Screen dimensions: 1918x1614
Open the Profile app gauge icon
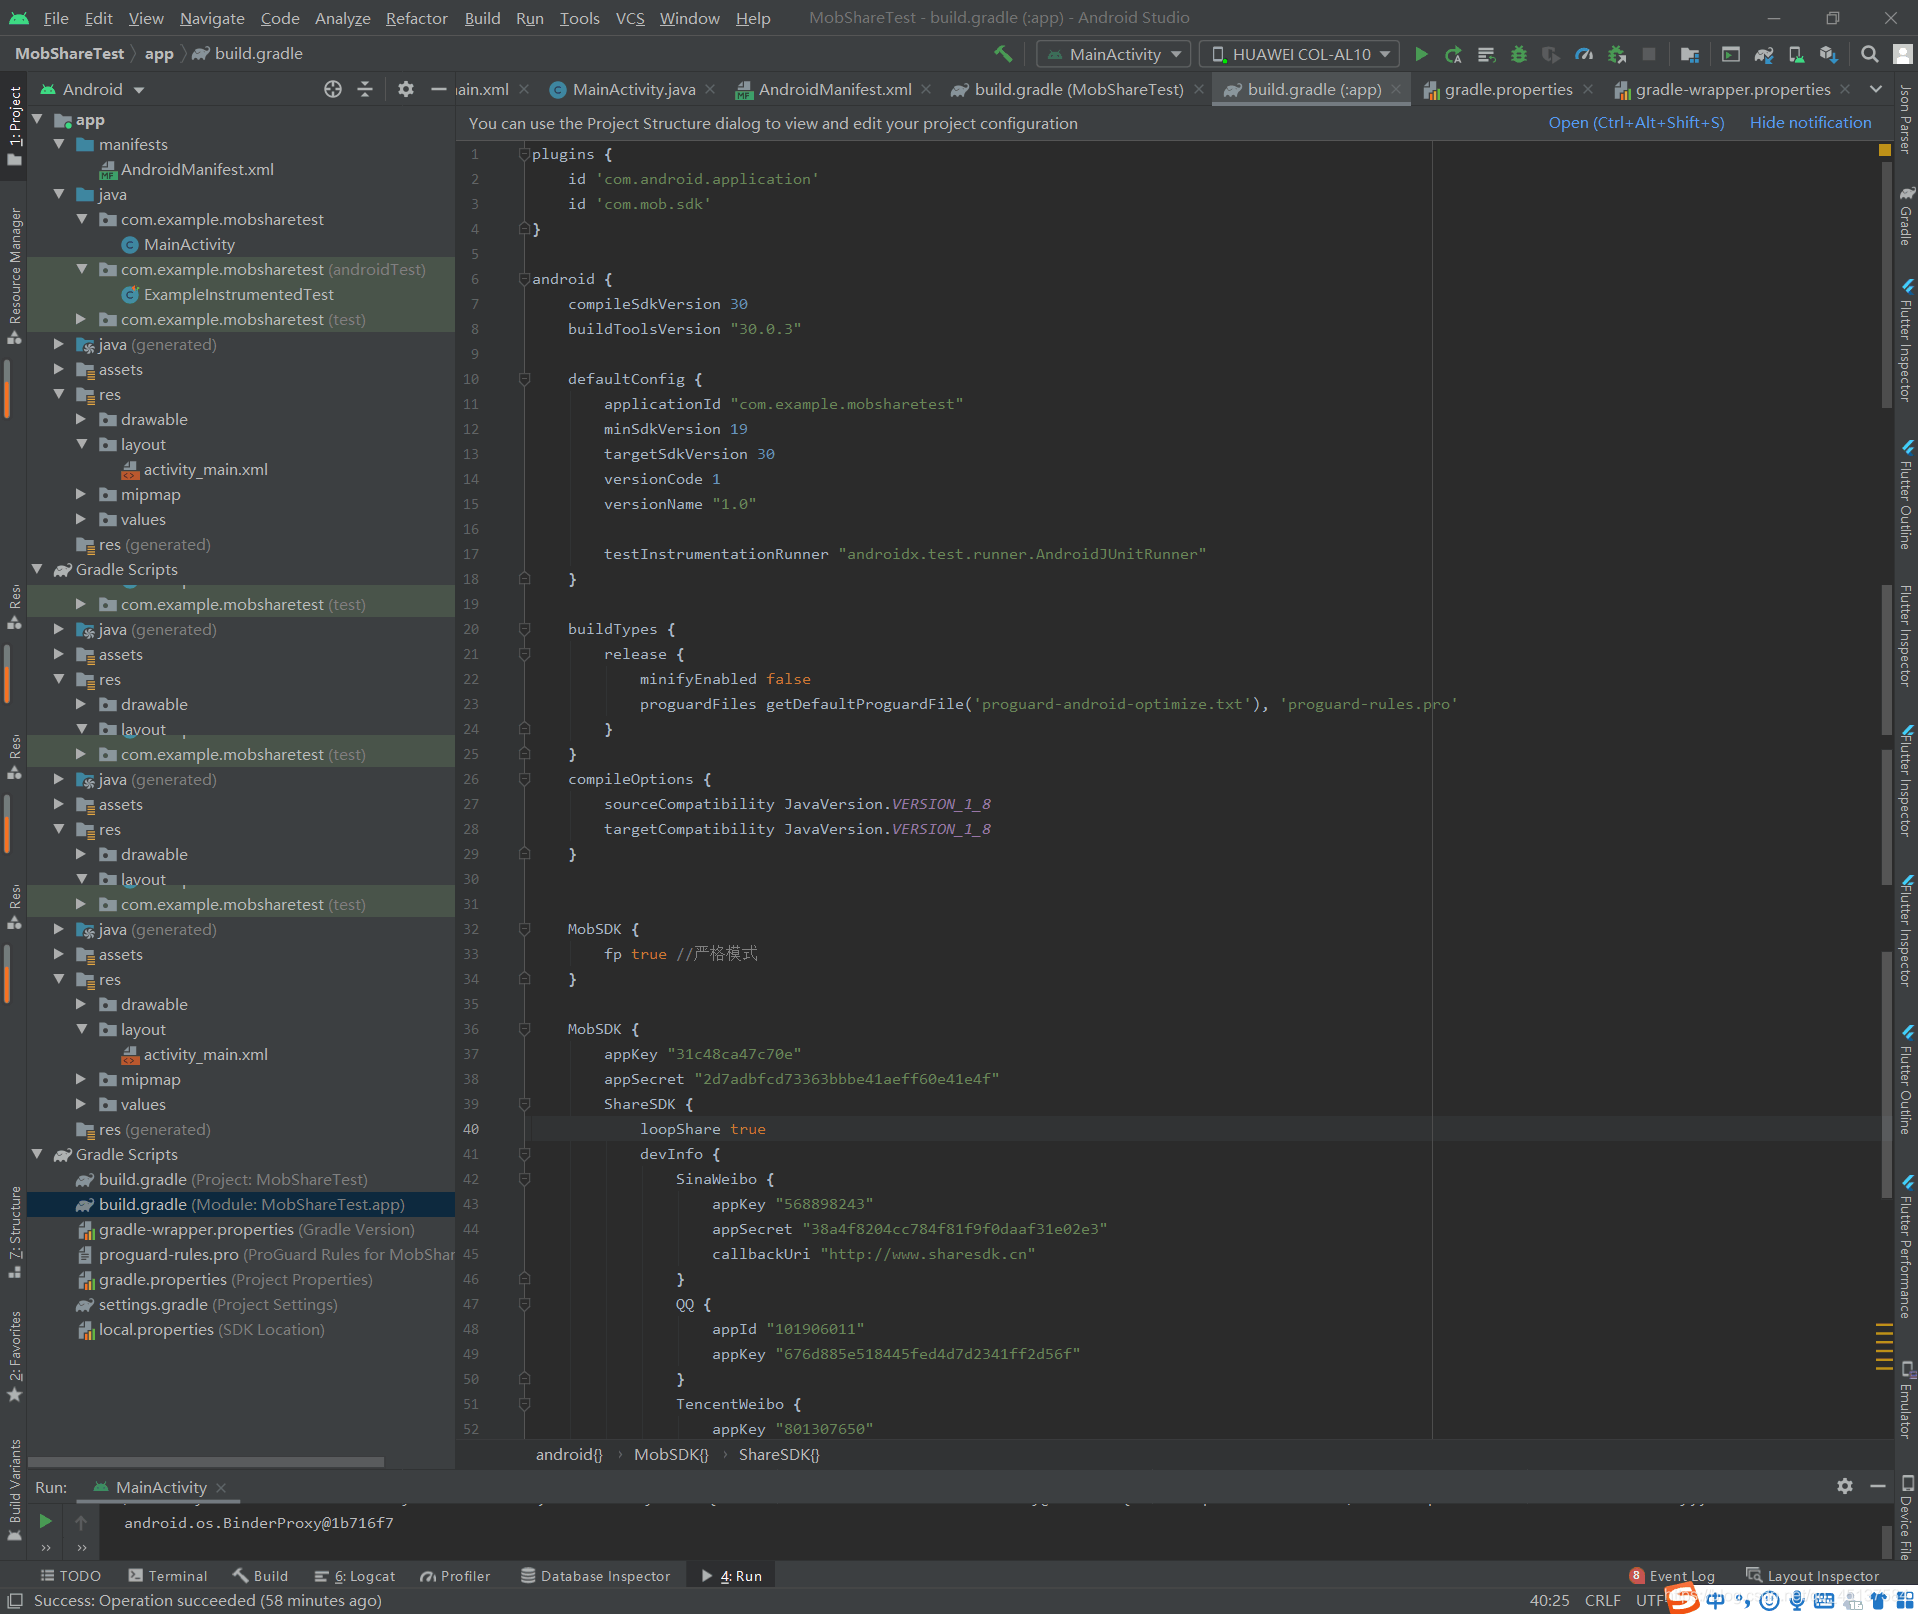pyautogui.click(x=1584, y=54)
